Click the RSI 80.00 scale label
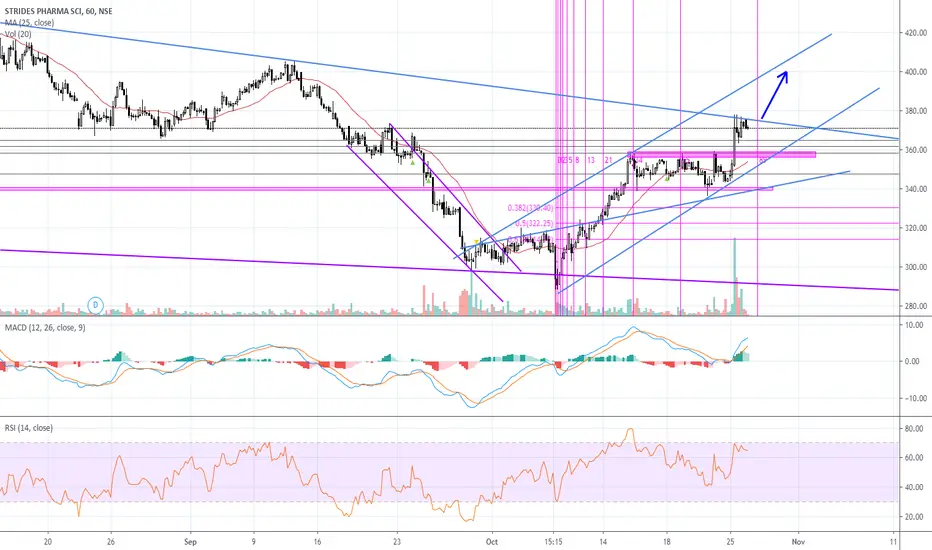932x550 pixels. click(914, 428)
